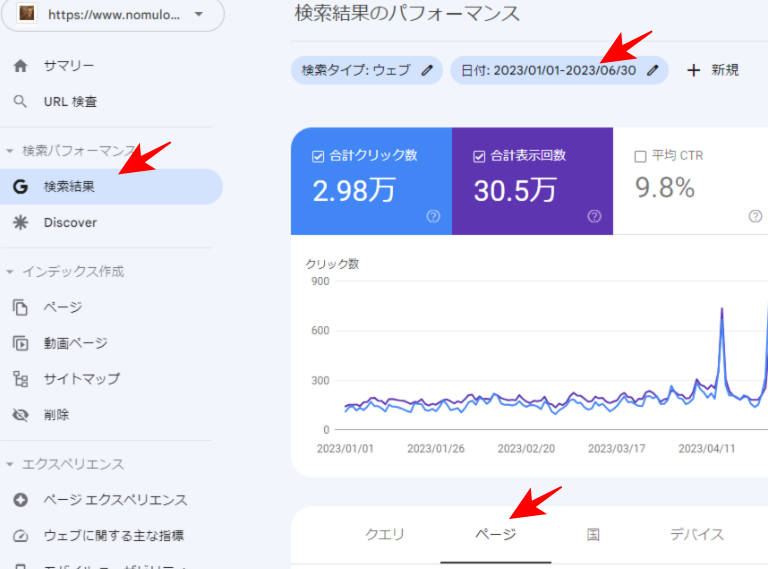Switch to the クエリ tab
The height and width of the screenshot is (569, 768).
[384, 534]
